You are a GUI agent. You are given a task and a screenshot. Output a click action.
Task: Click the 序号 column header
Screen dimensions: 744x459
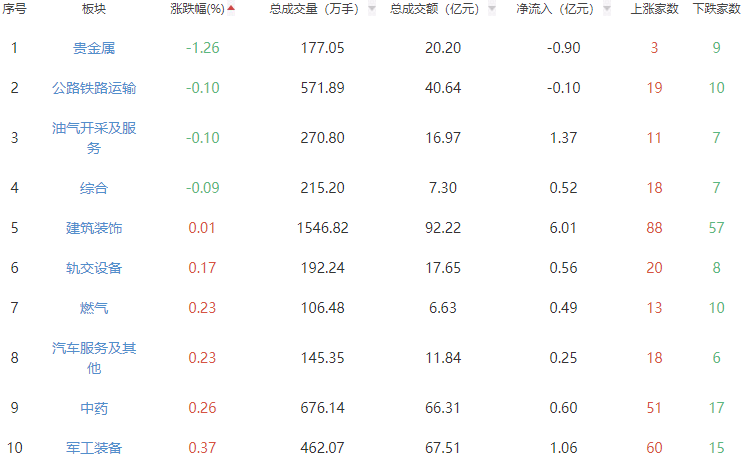click(15, 9)
